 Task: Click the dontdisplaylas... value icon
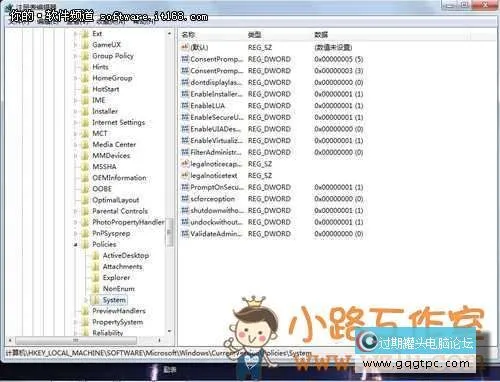point(185,82)
